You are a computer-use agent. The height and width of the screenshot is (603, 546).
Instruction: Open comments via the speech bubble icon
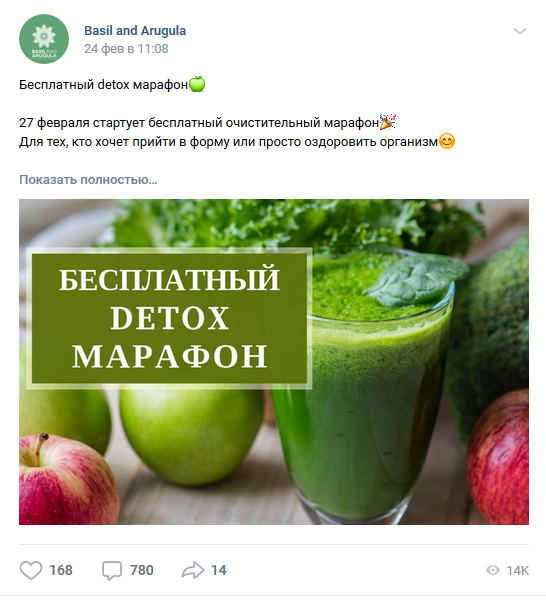click(112, 570)
